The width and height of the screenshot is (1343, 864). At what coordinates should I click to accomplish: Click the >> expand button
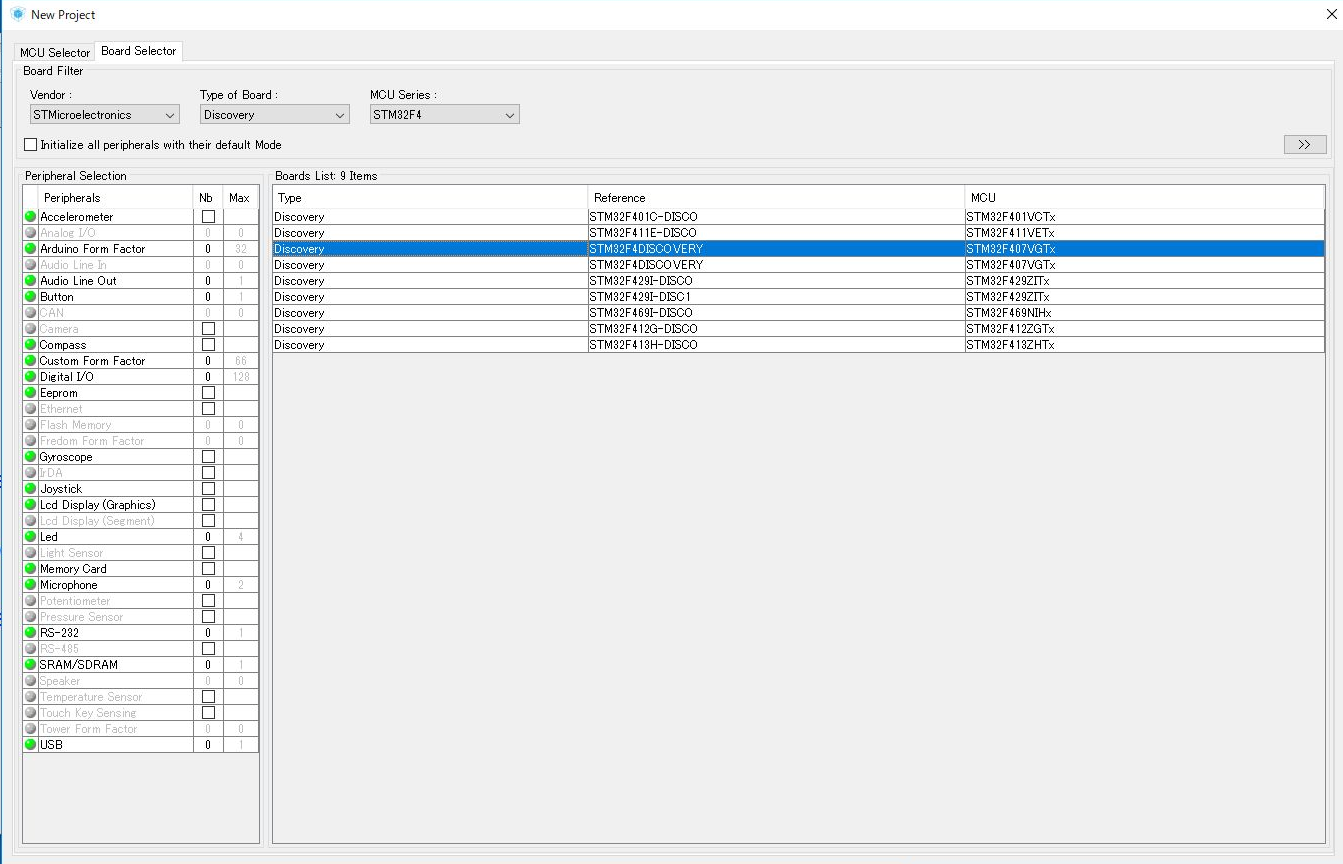1304,145
